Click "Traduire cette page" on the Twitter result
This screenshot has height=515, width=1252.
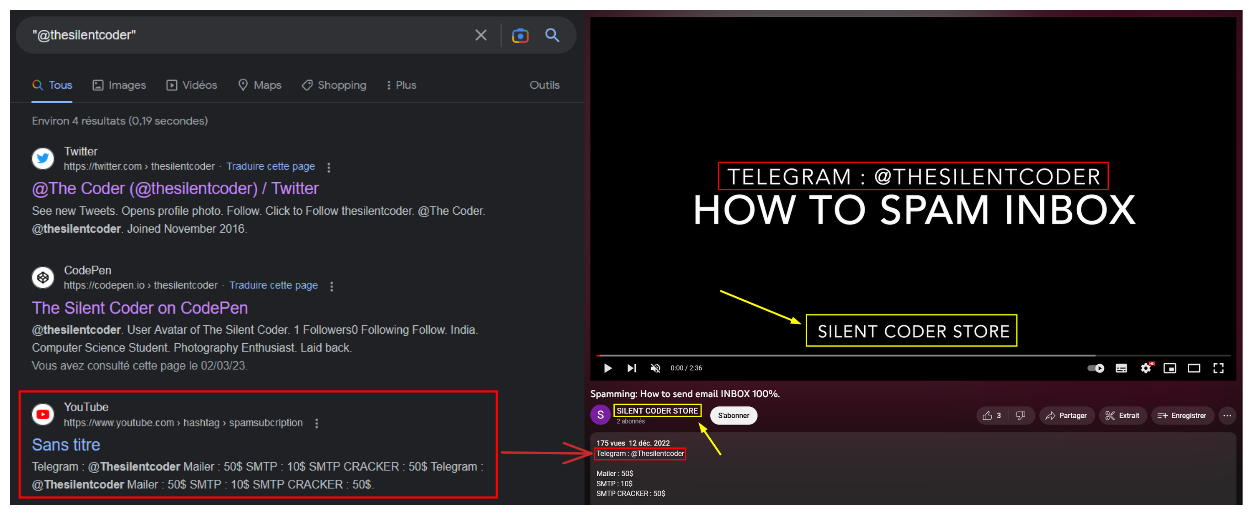(x=271, y=166)
